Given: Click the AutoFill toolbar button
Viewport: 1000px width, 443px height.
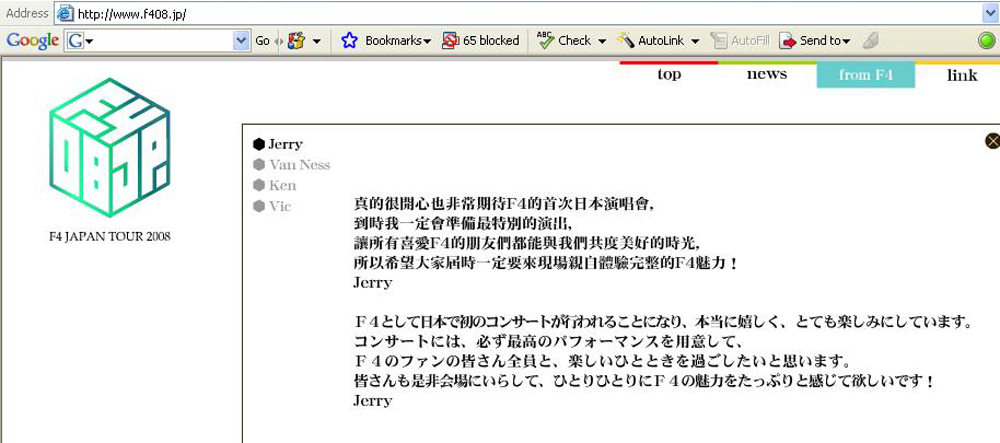Looking at the screenshot, I should (740, 41).
